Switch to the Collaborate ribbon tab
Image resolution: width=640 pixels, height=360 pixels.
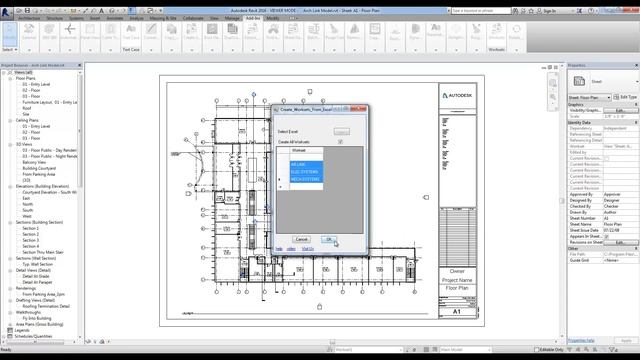193,18
